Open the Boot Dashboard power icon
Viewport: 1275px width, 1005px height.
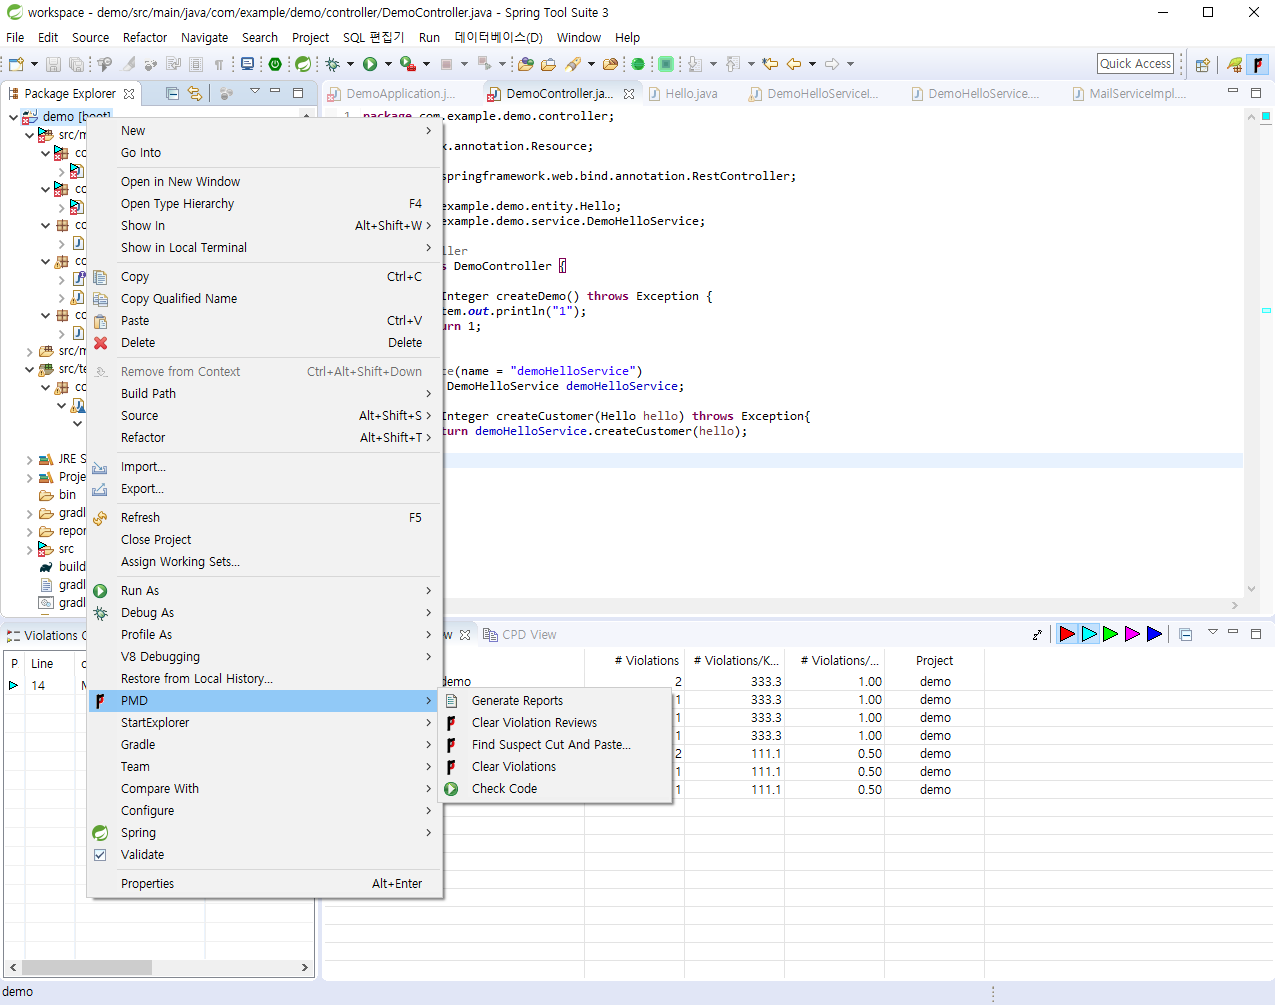[275, 64]
